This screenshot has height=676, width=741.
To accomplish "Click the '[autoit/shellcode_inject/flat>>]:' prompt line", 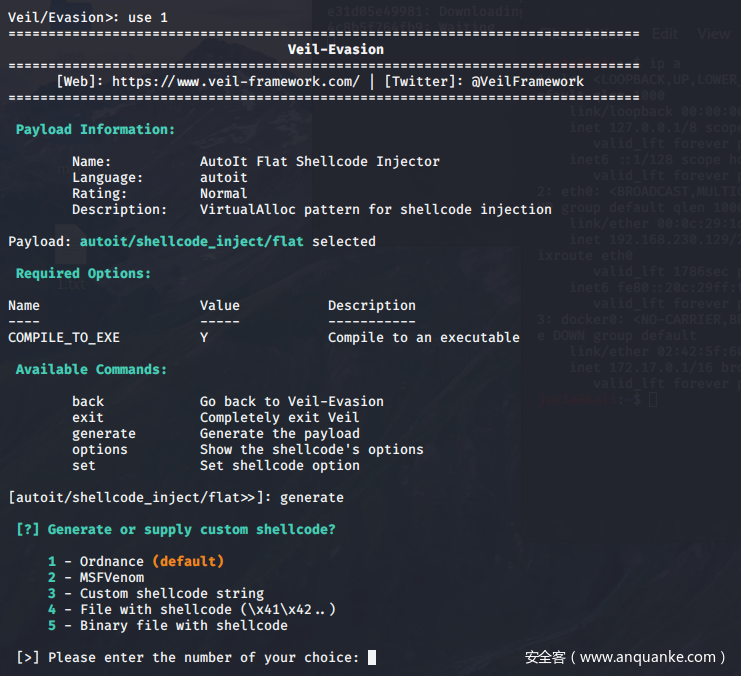I will point(176,497).
